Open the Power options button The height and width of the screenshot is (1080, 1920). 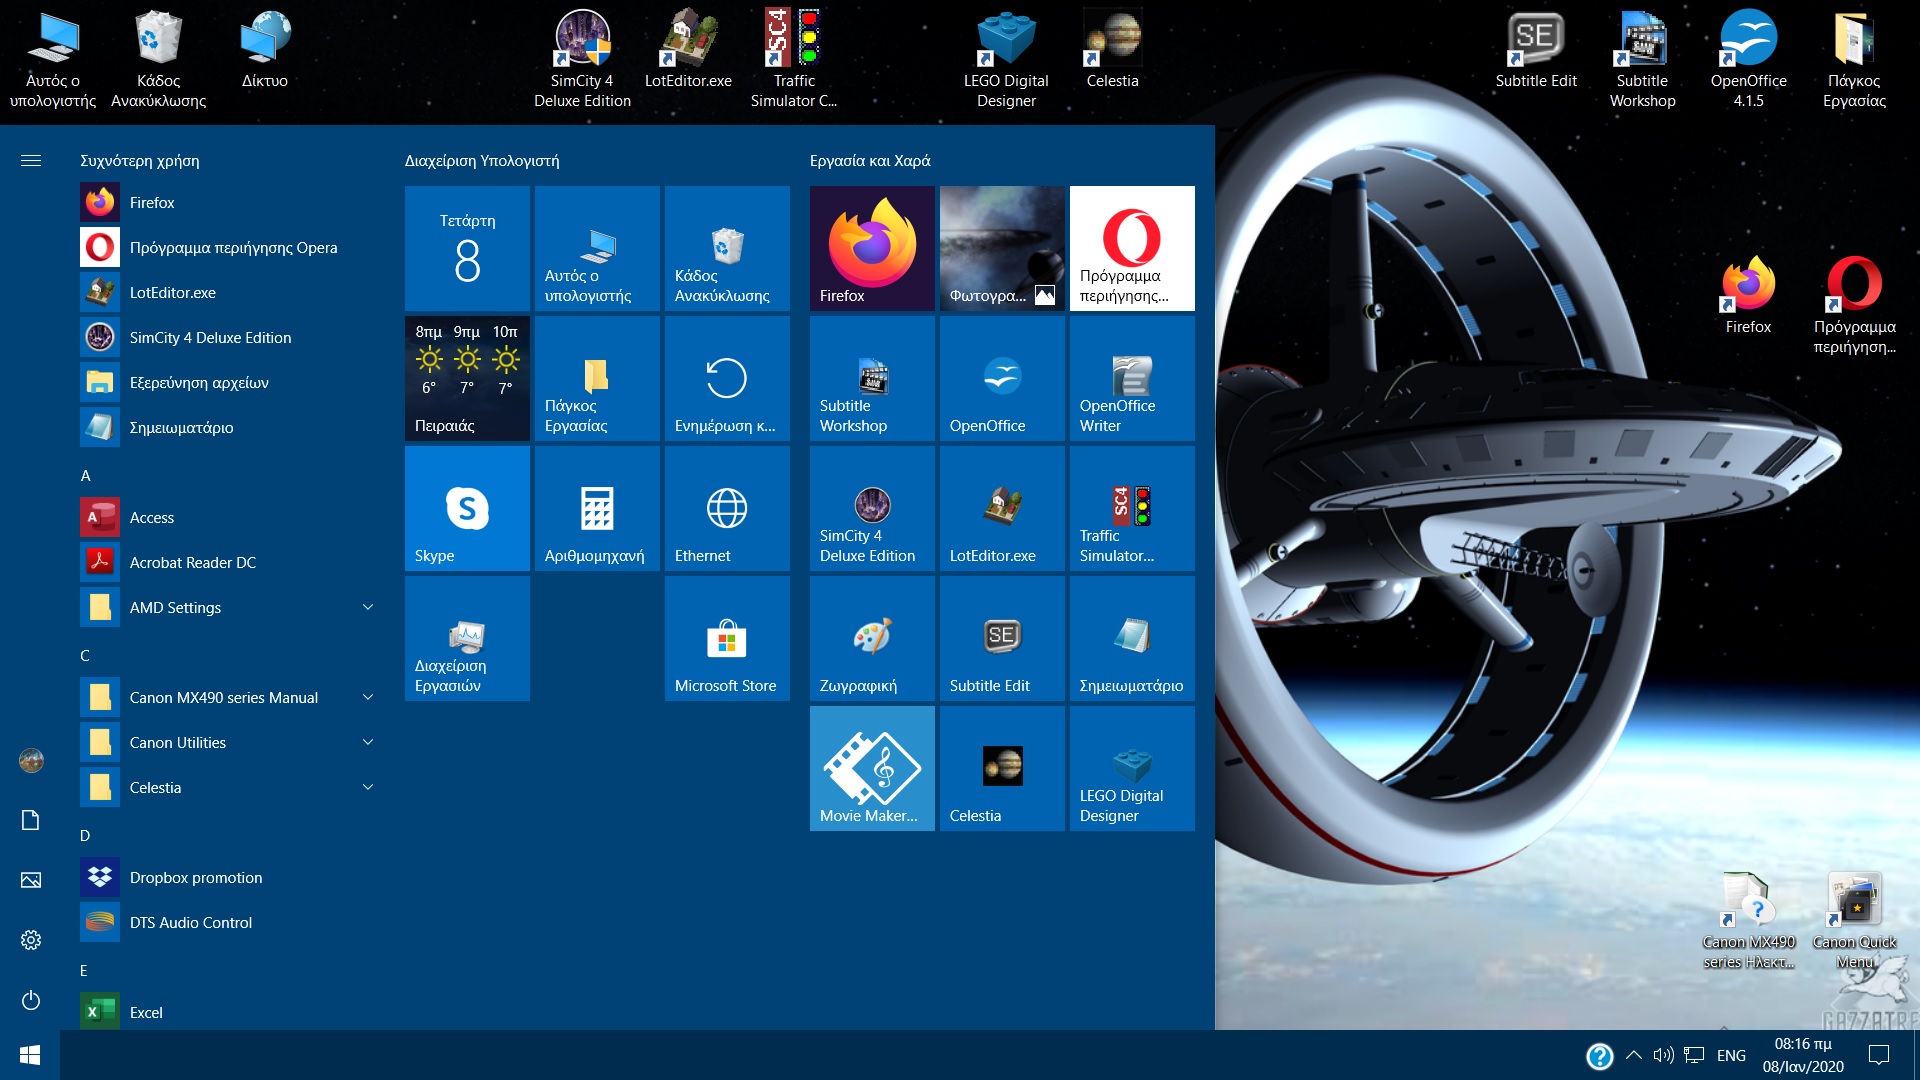click(31, 1000)
